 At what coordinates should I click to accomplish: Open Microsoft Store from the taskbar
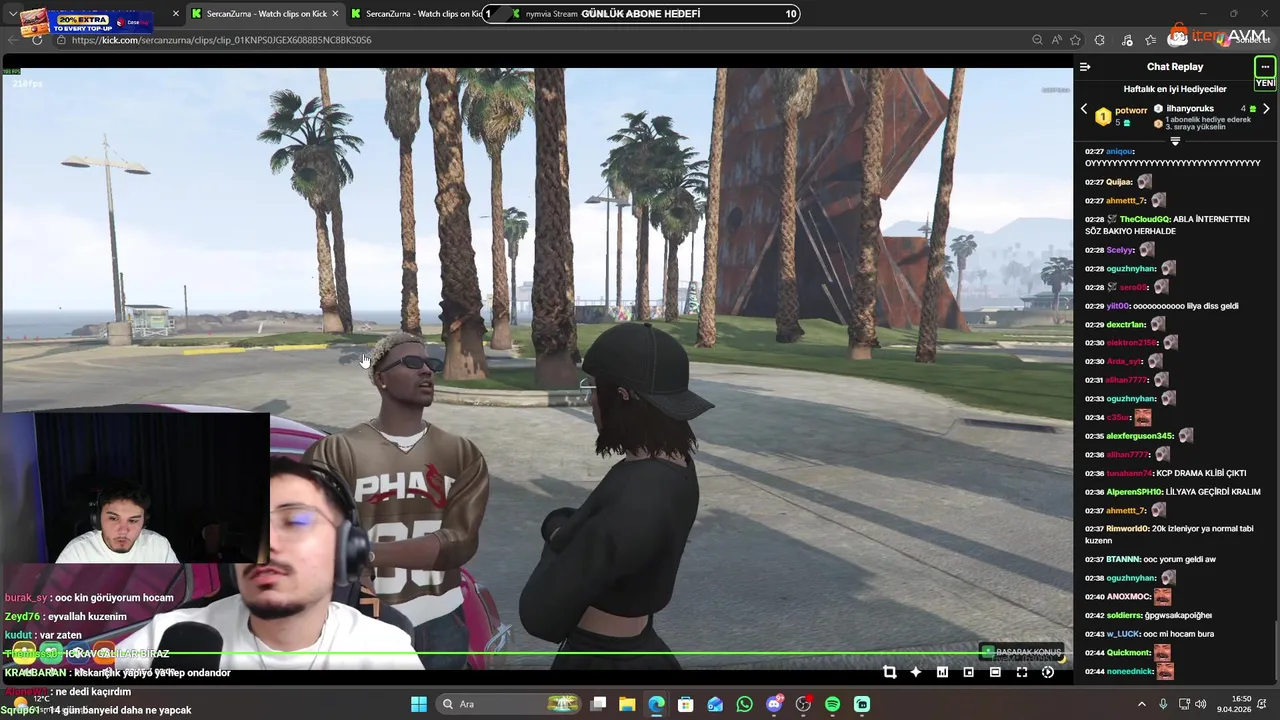click(x=686, y=704)
